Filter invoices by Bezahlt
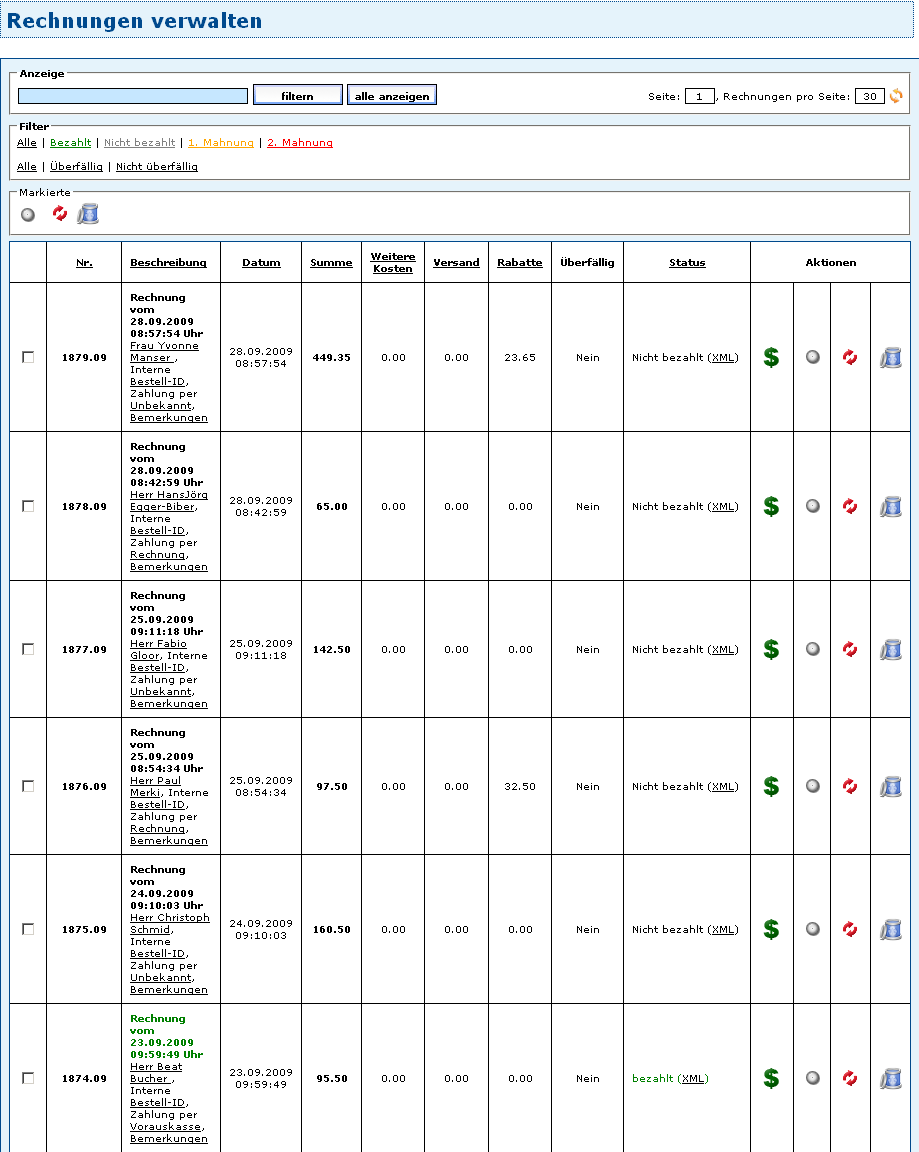This screenshot has height=1152, width=919. tap(70, 143)
